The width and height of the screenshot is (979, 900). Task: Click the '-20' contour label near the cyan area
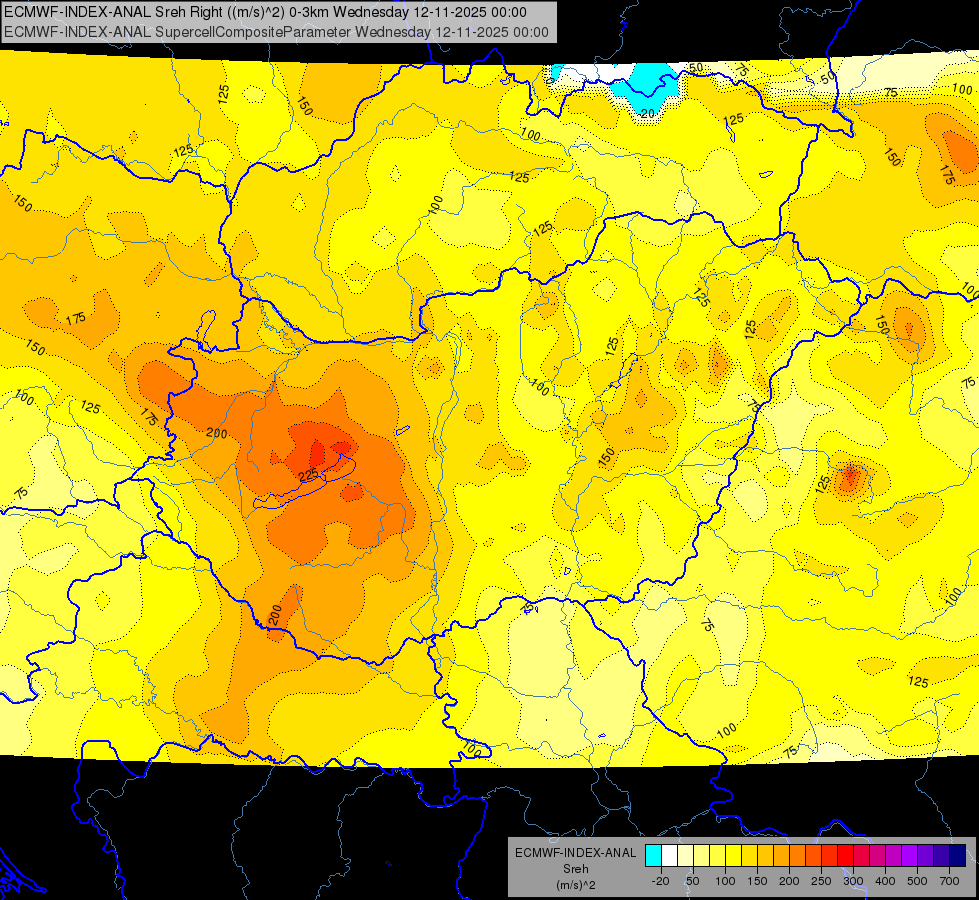tap(647, 113)
